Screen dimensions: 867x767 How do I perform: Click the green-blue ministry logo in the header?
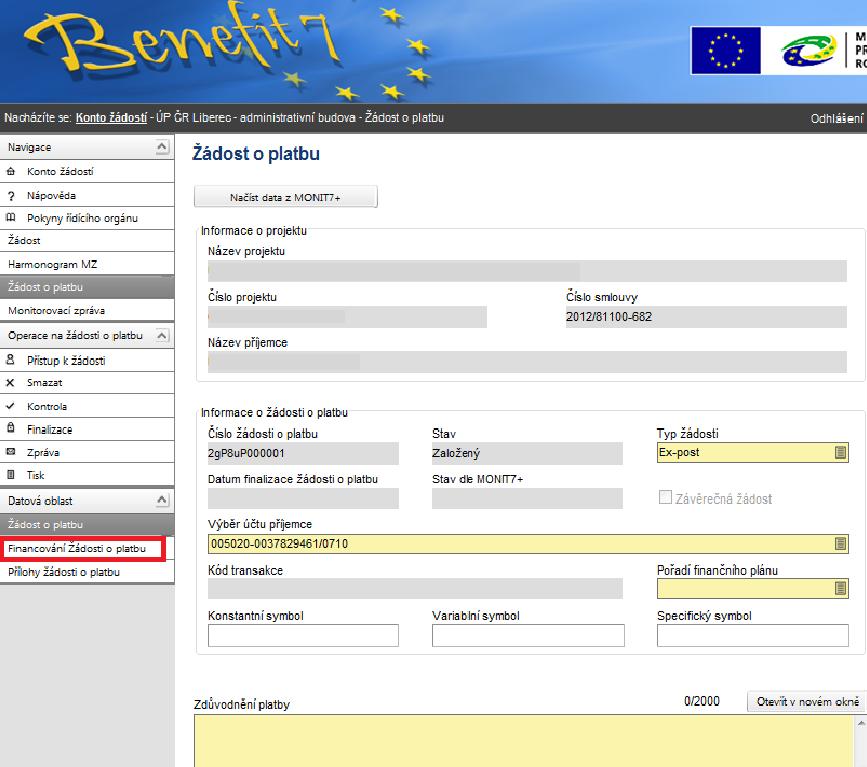pyautogui.click(x=809, y=50)
